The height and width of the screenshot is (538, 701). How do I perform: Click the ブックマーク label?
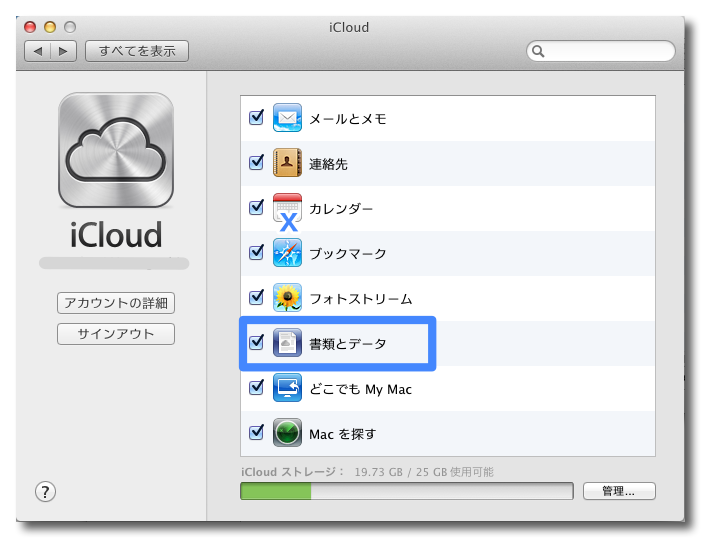(x=348, y=254)
